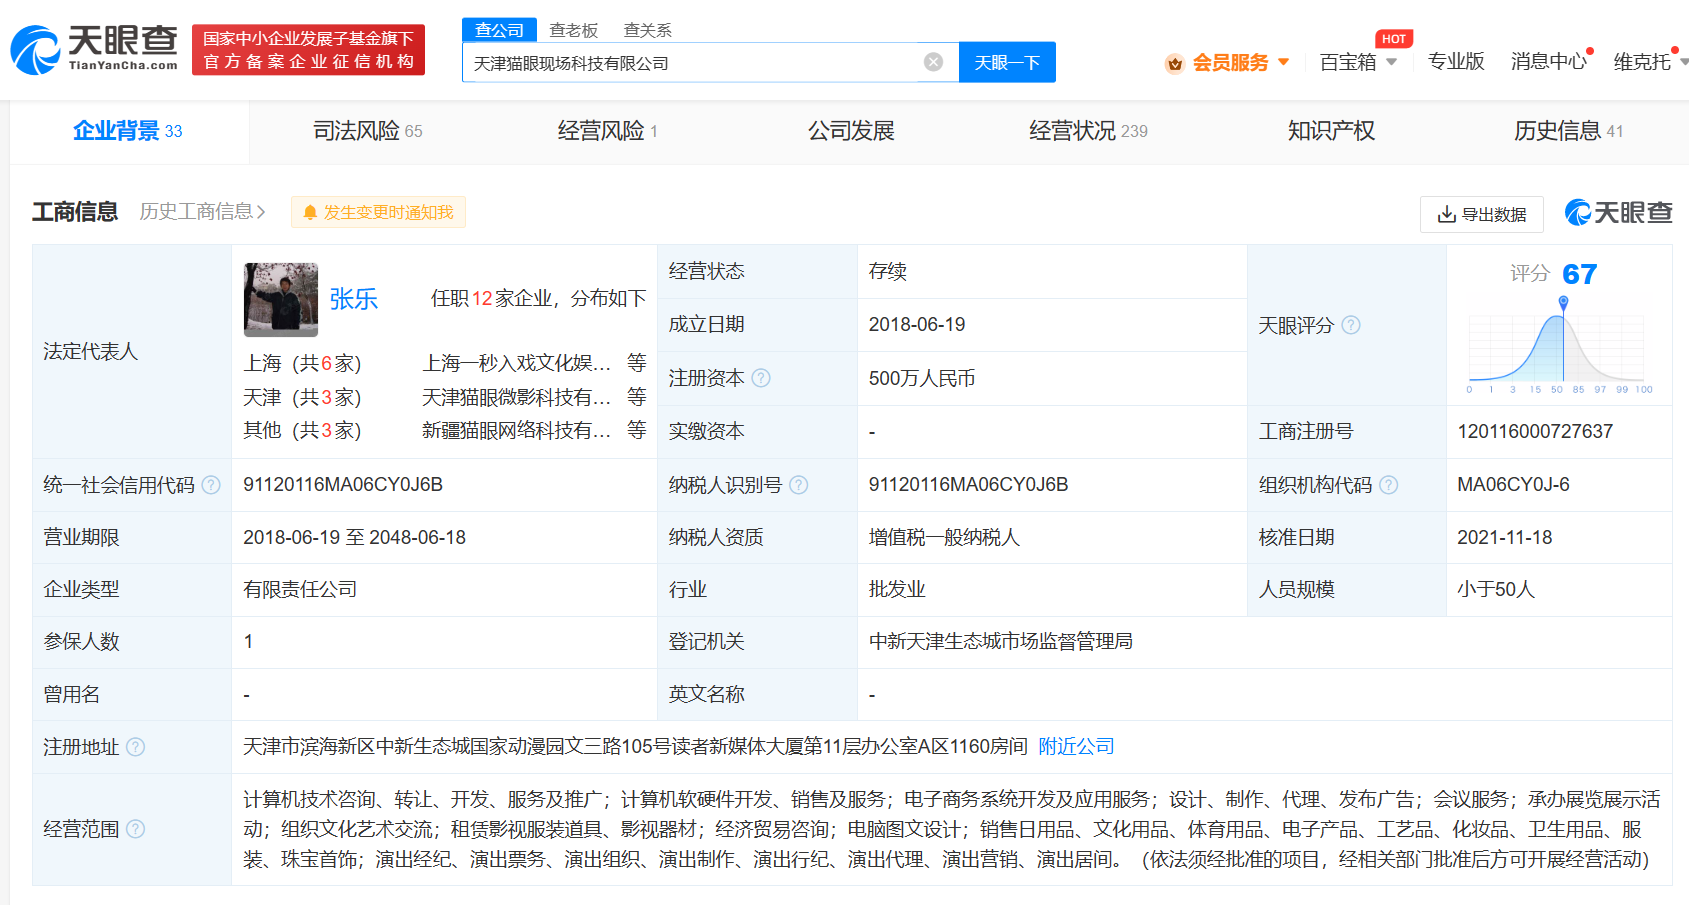Click the 天津 (共3家) entry
The height and width of the screenshot is (905, 1689).
point(302,397)
